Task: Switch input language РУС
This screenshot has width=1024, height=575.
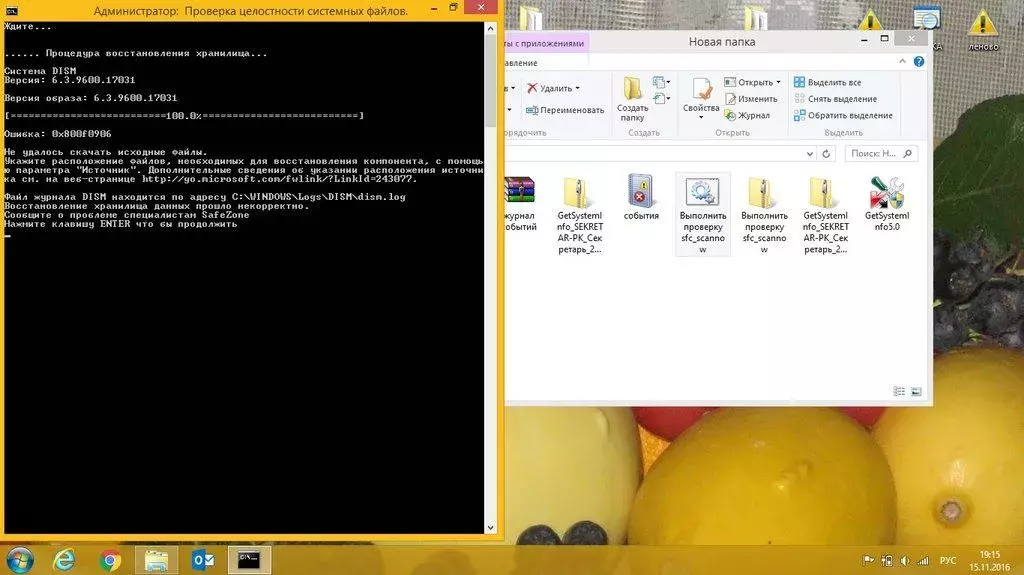Action: click(x=948, y=561)
